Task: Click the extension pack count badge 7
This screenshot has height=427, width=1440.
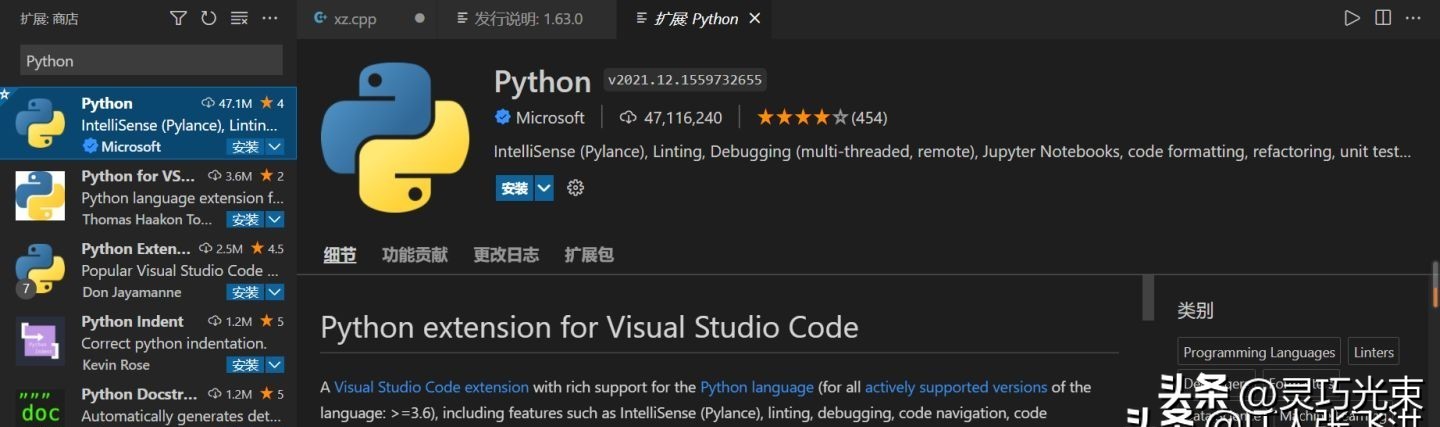Action: (26, 288)
